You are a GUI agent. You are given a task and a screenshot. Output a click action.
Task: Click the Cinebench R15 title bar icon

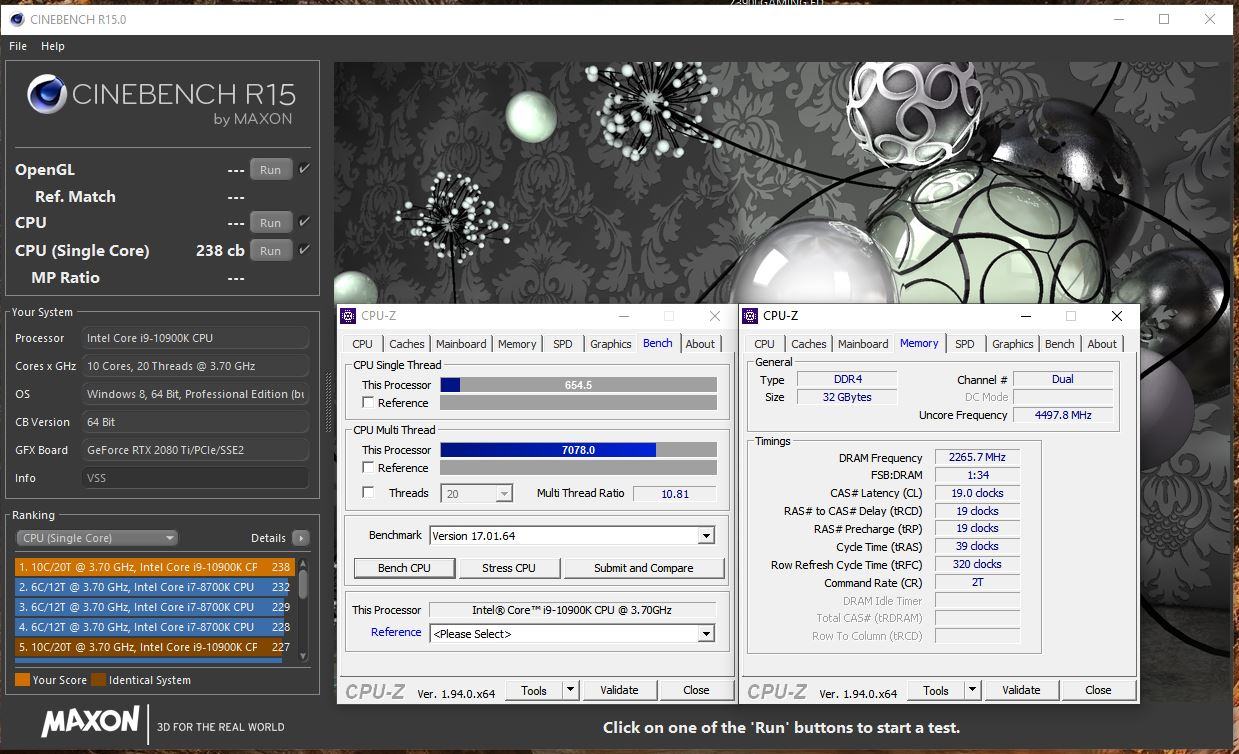[16, 19]
